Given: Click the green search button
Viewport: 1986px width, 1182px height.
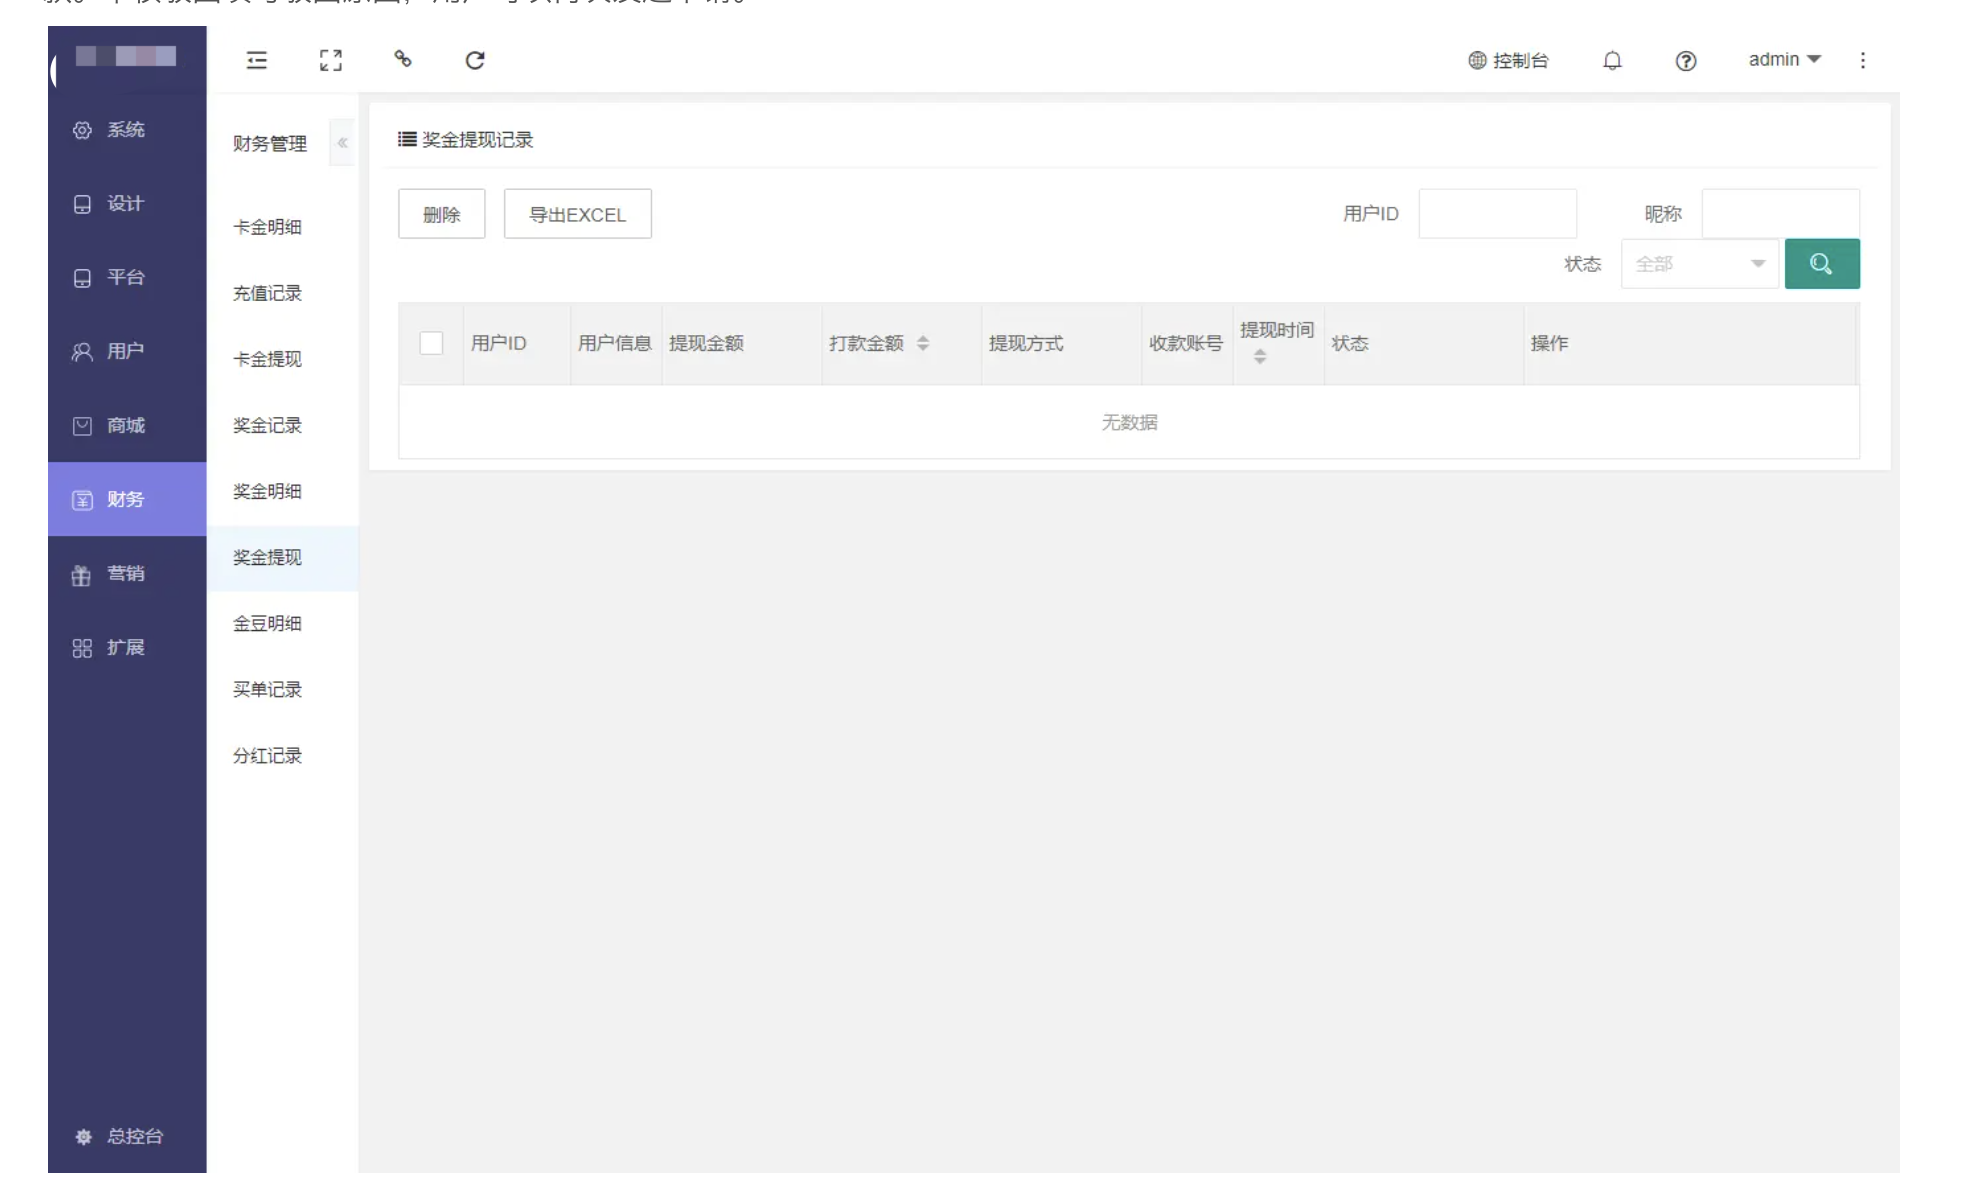Looking at the screenshot, I should point(1822,264).
